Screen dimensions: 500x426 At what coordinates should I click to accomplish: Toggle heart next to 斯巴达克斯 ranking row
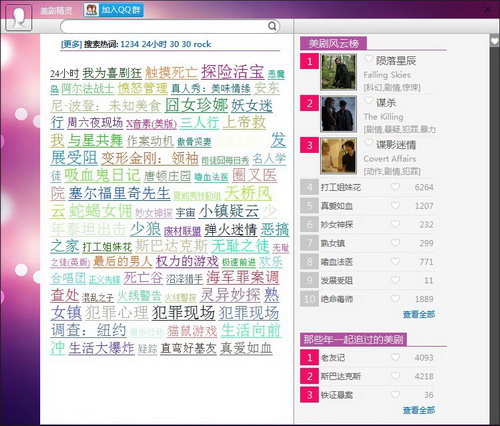click(x=395, y=376)
